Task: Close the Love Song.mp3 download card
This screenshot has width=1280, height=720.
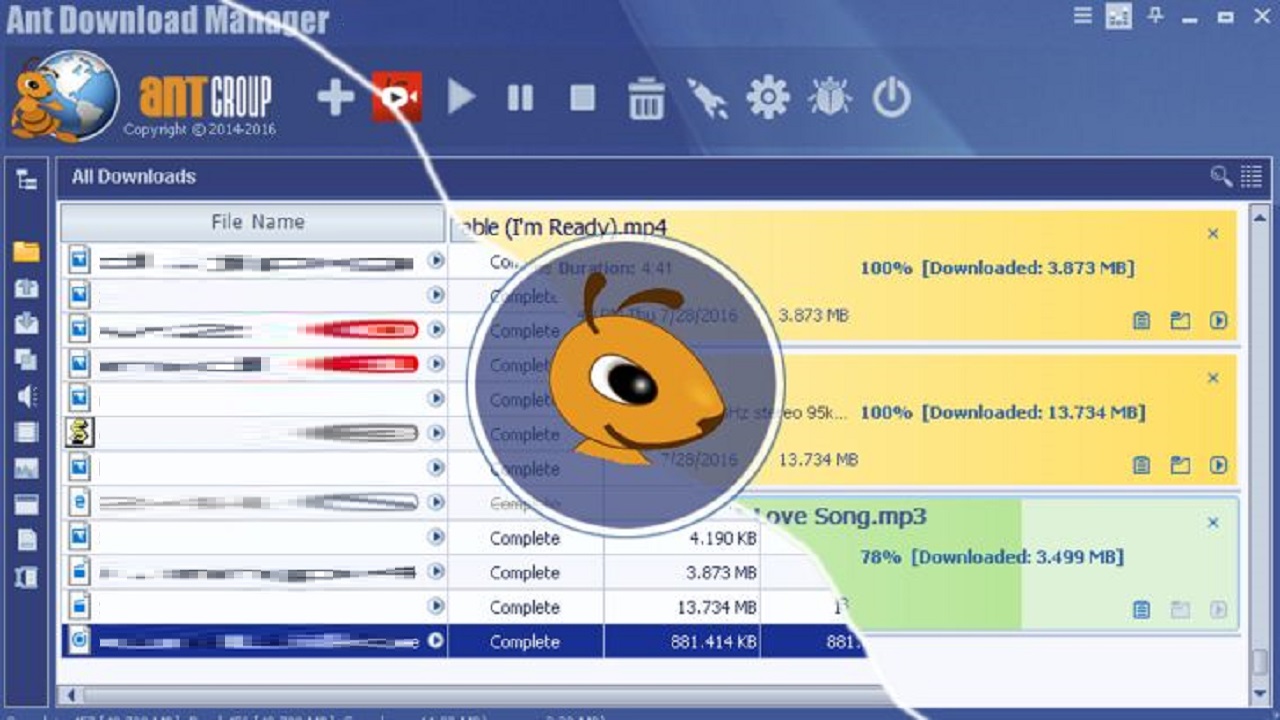Action: coord(1213,523)
